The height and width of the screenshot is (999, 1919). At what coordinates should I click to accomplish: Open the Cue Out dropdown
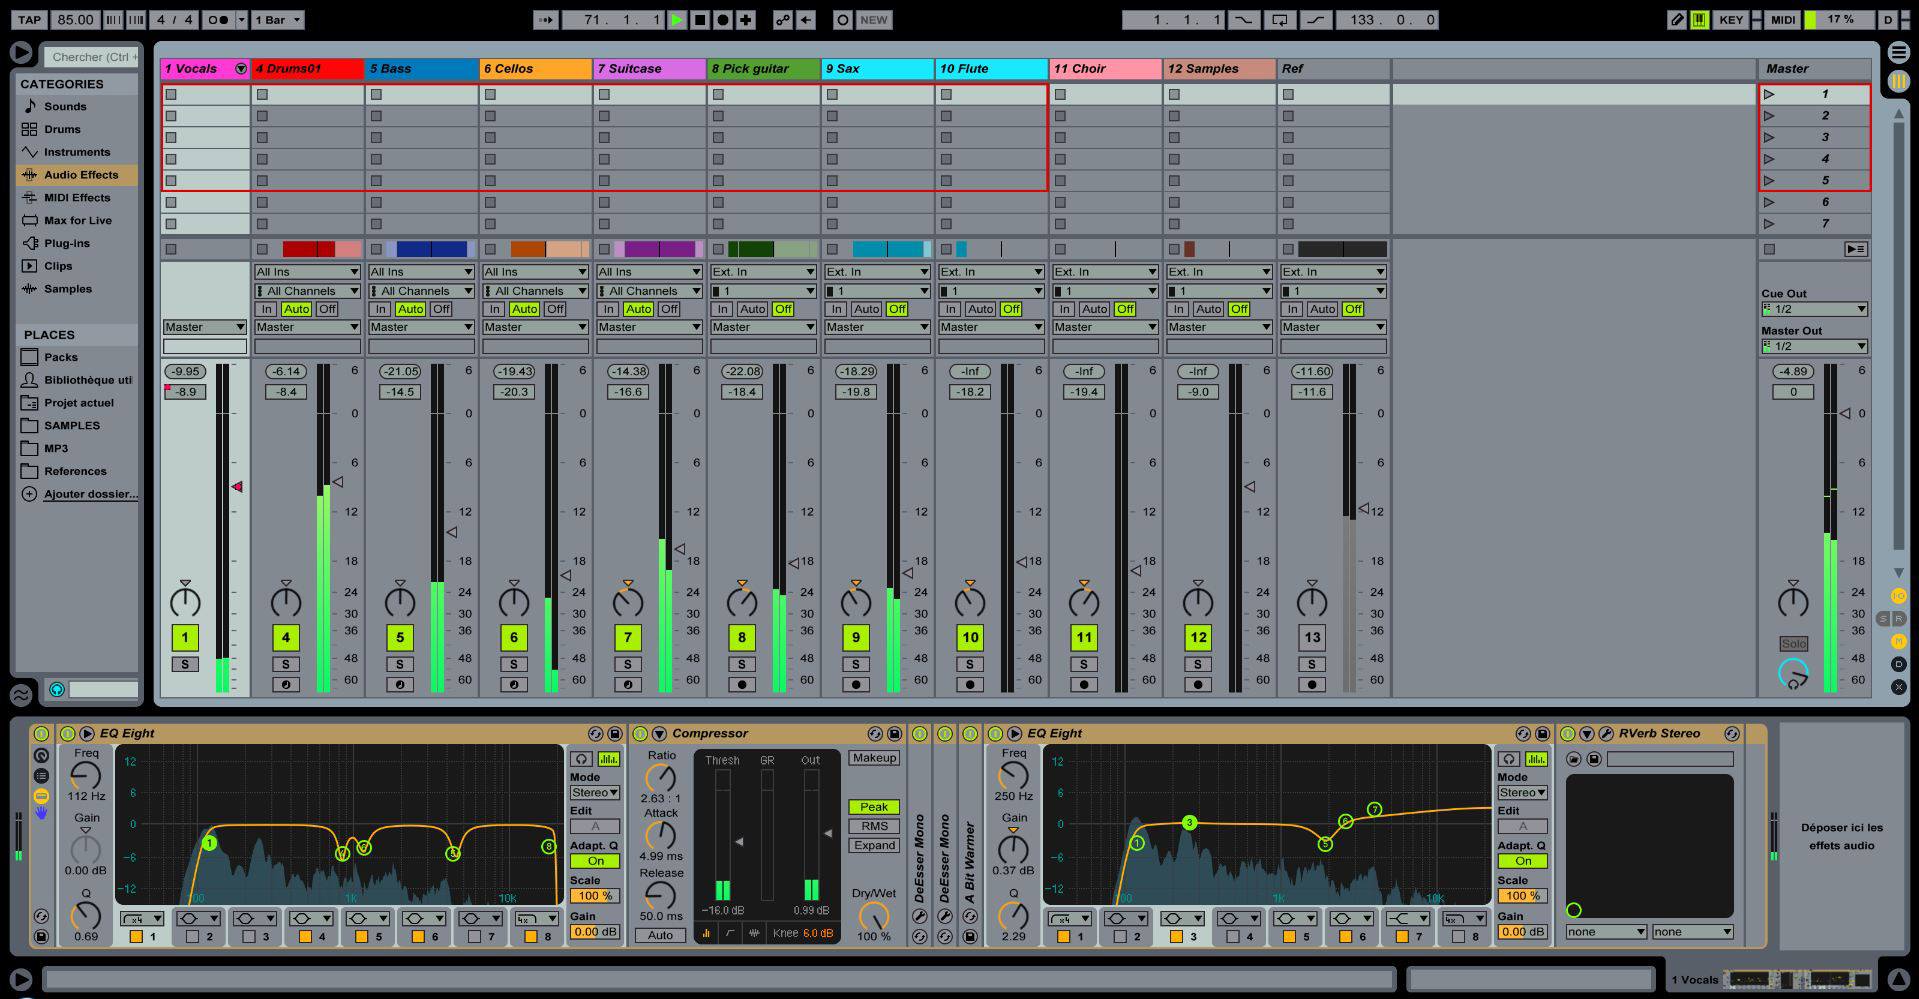(1814, 309)
